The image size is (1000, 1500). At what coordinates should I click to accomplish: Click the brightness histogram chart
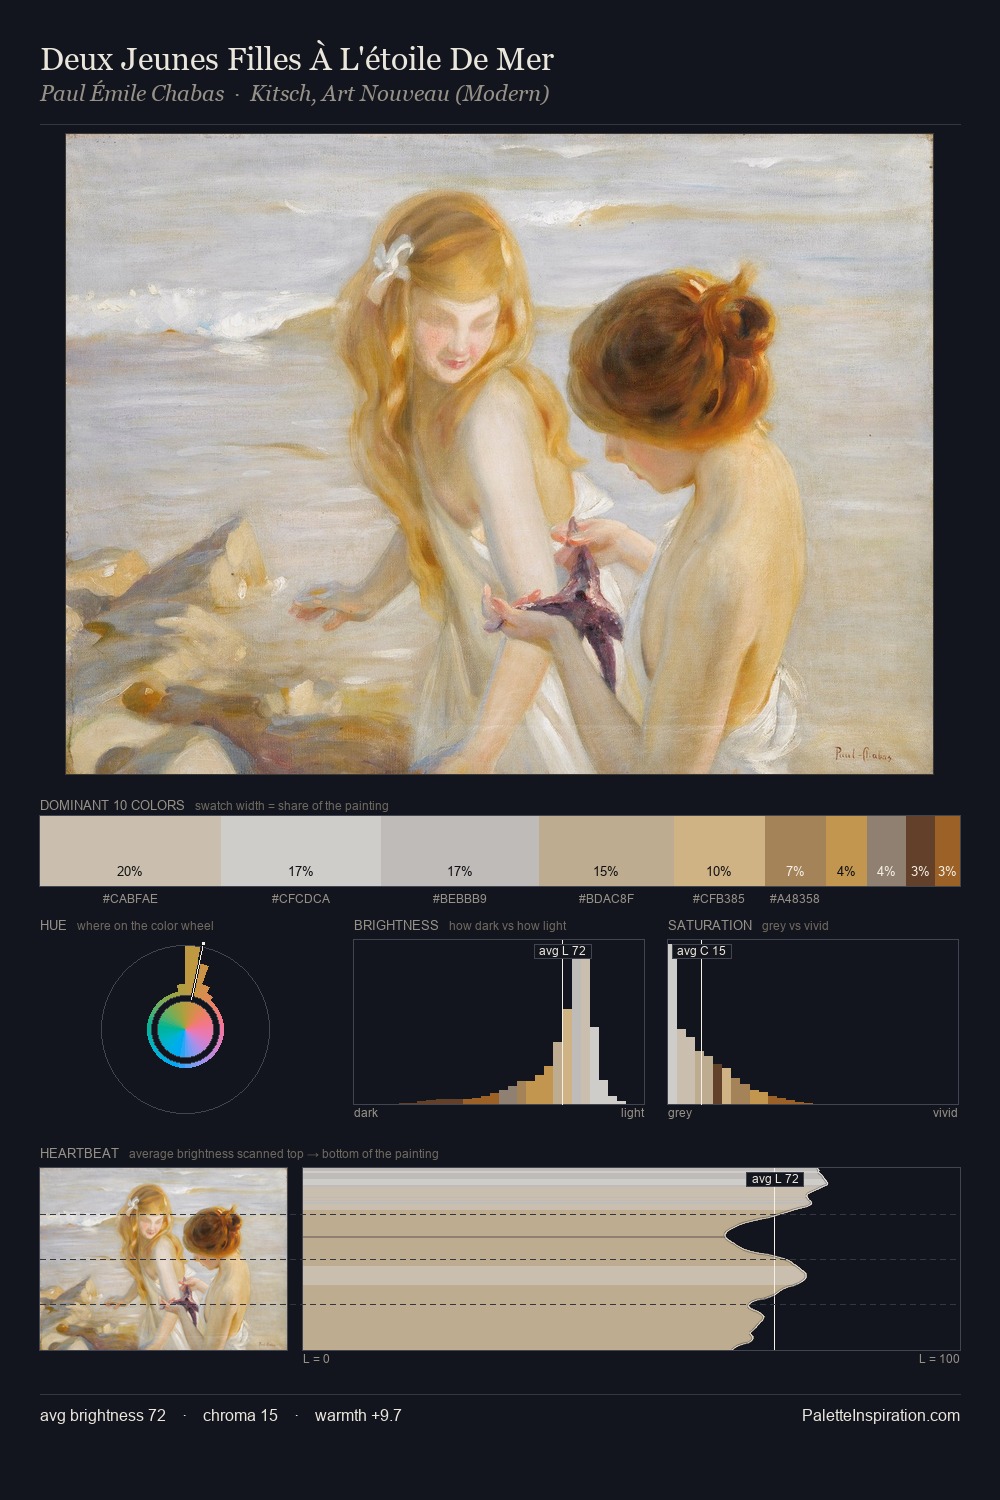[x=499, y=1022]
